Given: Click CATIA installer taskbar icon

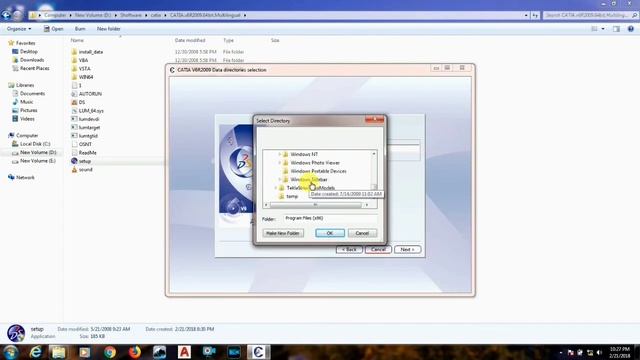Looking at the screenshot, I should click(258, 352).
